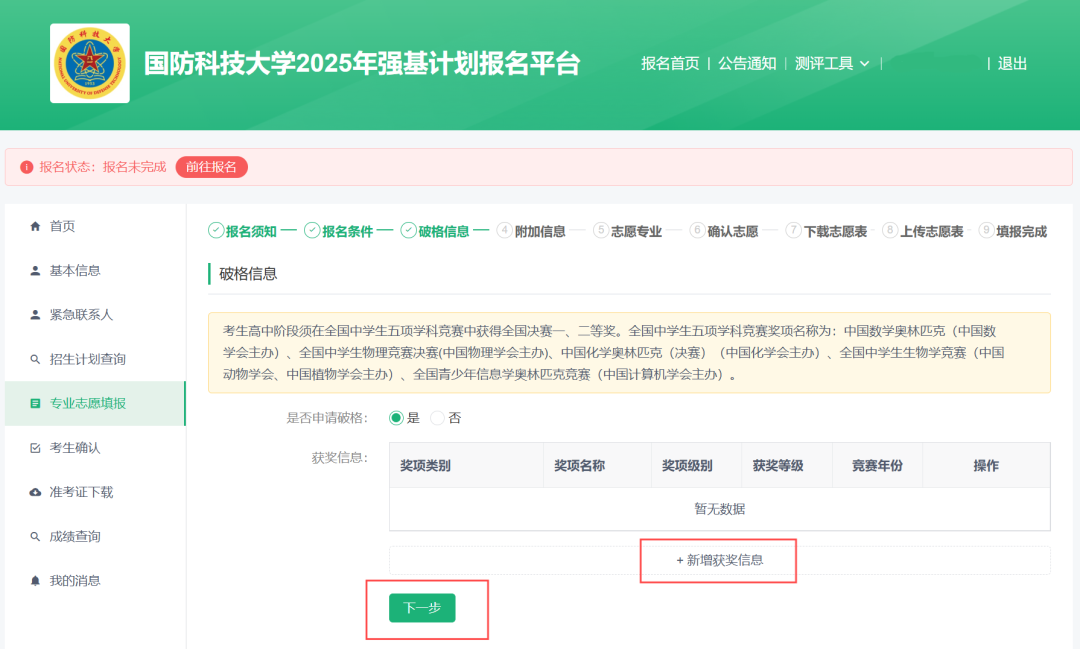Click the red warning icon in status banner
The image size is (1080, 649).
point(27,167)
